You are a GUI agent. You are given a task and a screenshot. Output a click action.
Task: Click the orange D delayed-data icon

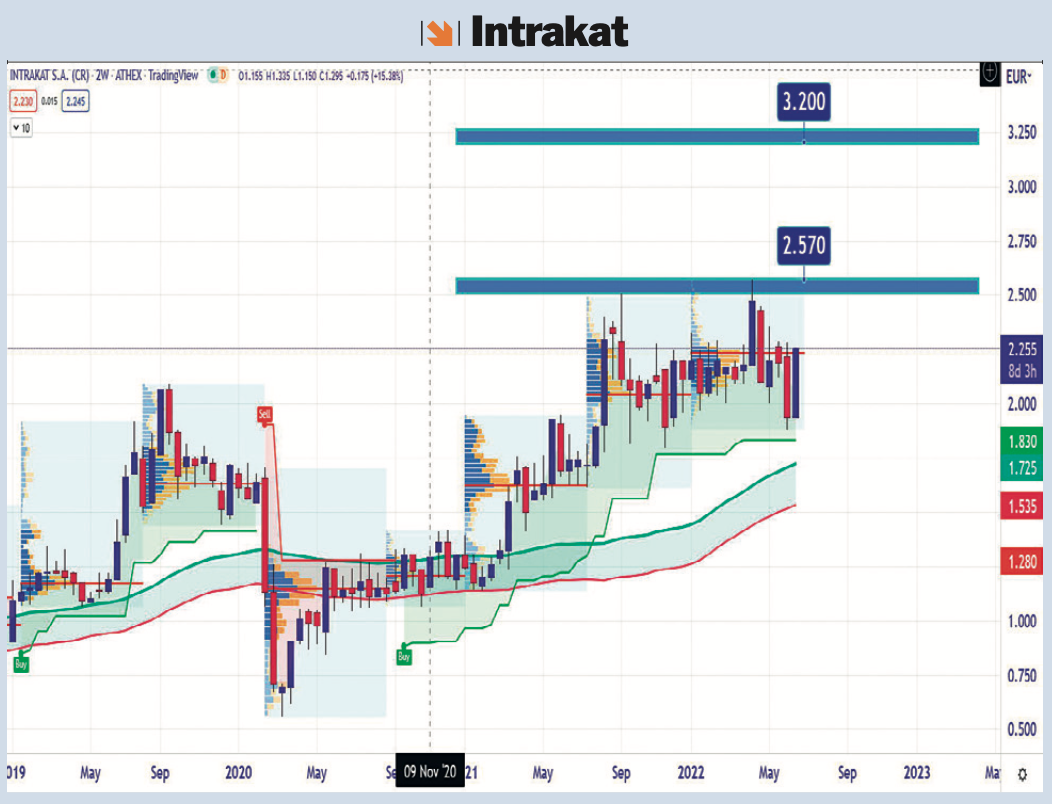tap(223, 75)
